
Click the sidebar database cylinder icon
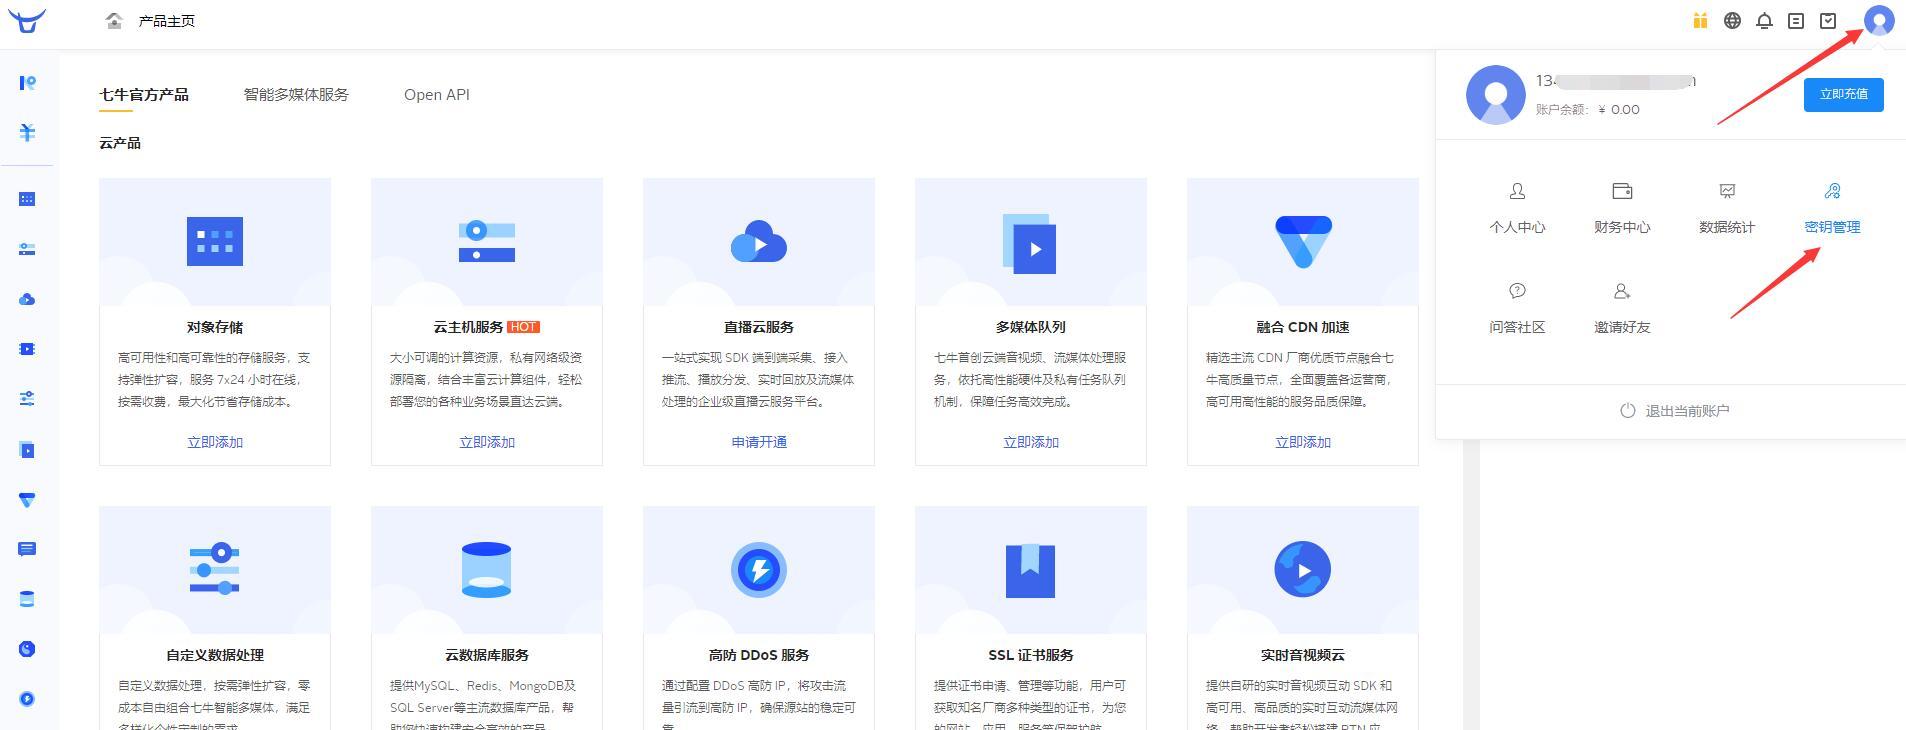pyautogui.click(x=27, y=599)
